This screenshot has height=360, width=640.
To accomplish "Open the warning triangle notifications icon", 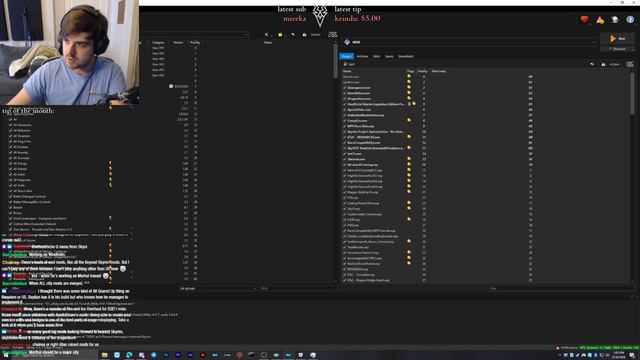I will pos(600,20).
